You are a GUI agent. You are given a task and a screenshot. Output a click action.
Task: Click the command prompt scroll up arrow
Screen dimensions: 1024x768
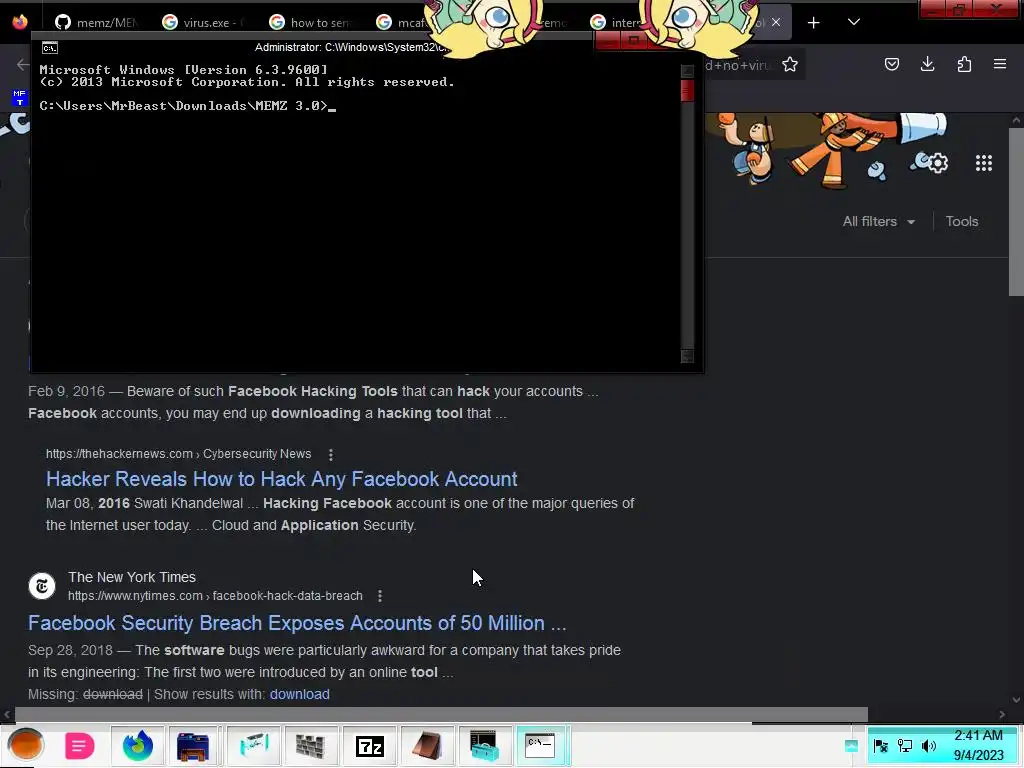coord(687,71)
